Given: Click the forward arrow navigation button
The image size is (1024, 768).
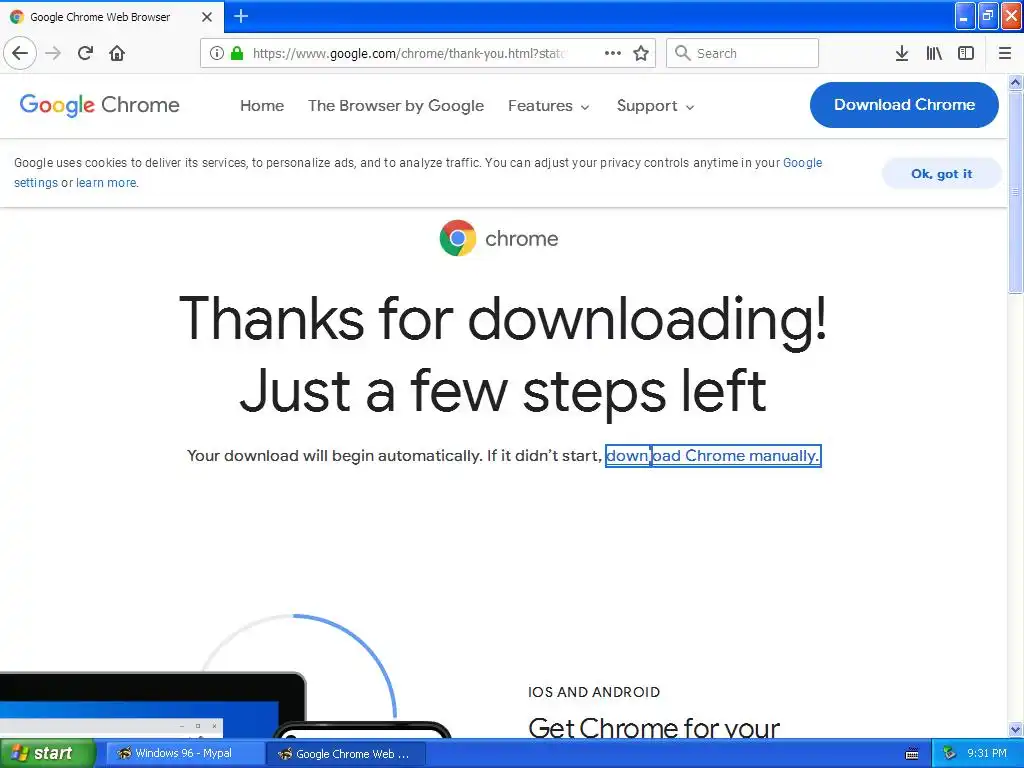Looking at the screenshot, I should (53, 53).
